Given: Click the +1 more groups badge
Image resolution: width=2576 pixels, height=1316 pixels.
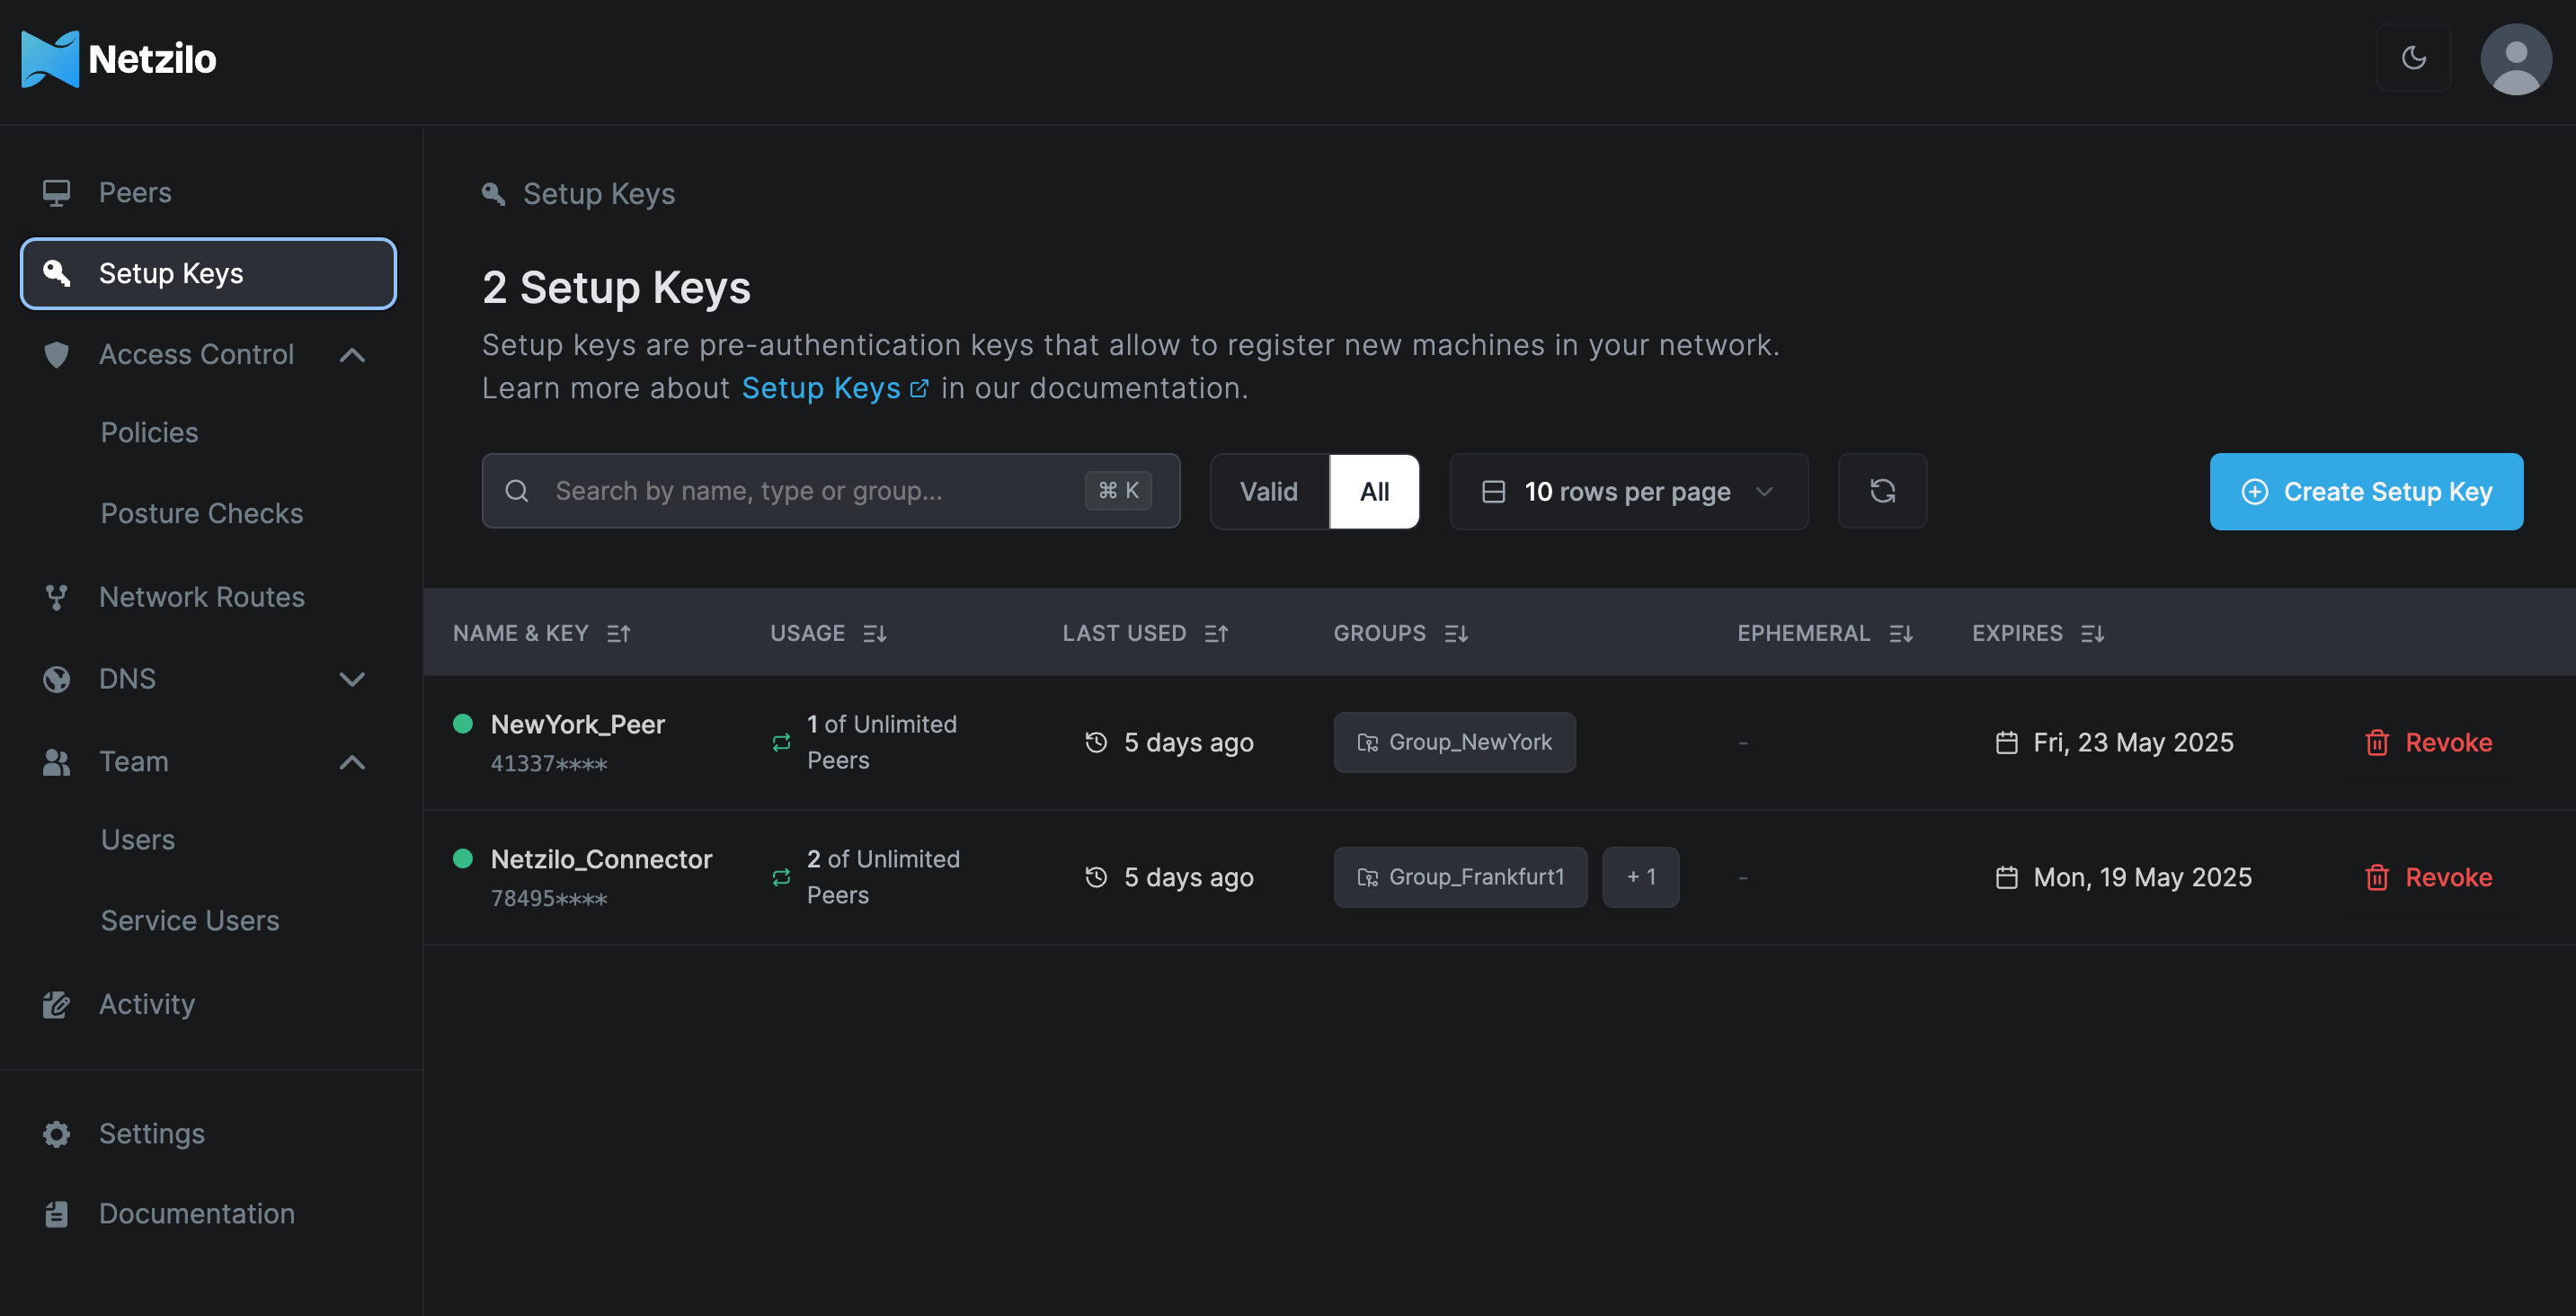Looking at the screenshot, I should tap(1641, 877).
